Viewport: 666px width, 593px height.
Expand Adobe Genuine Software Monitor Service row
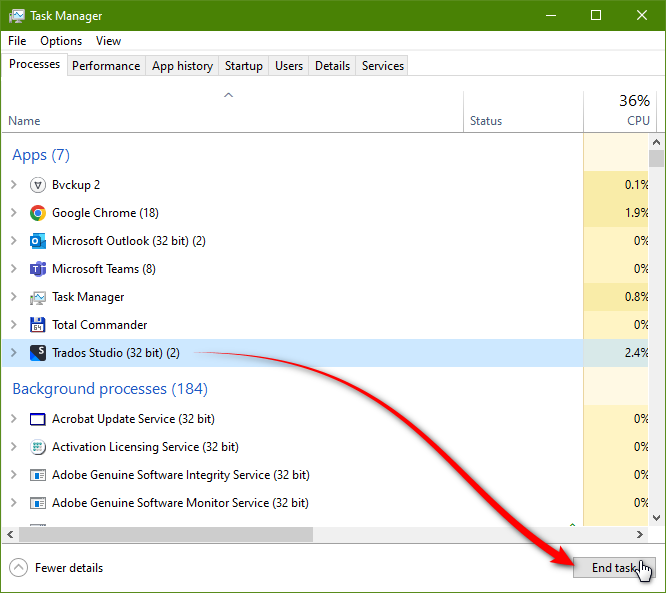point(14,503)
